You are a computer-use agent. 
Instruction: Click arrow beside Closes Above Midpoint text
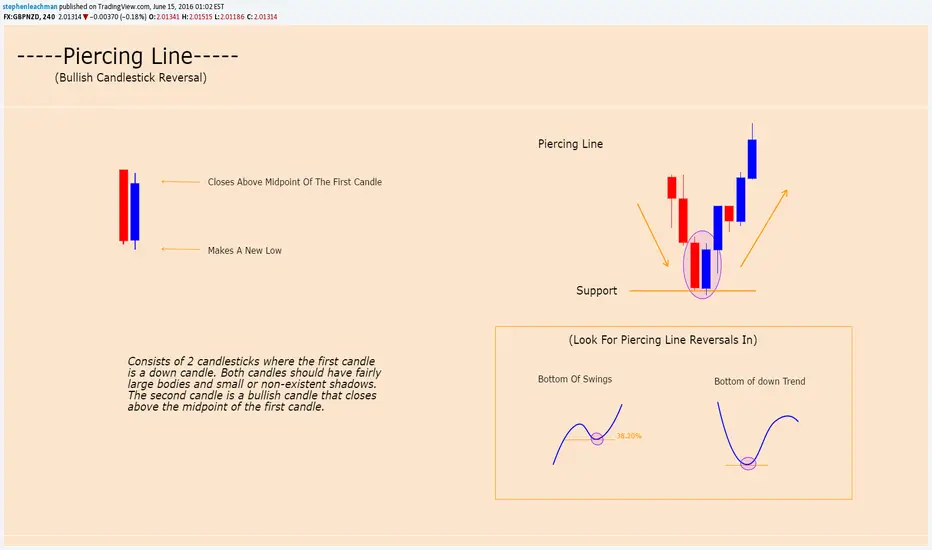[181, 181]
